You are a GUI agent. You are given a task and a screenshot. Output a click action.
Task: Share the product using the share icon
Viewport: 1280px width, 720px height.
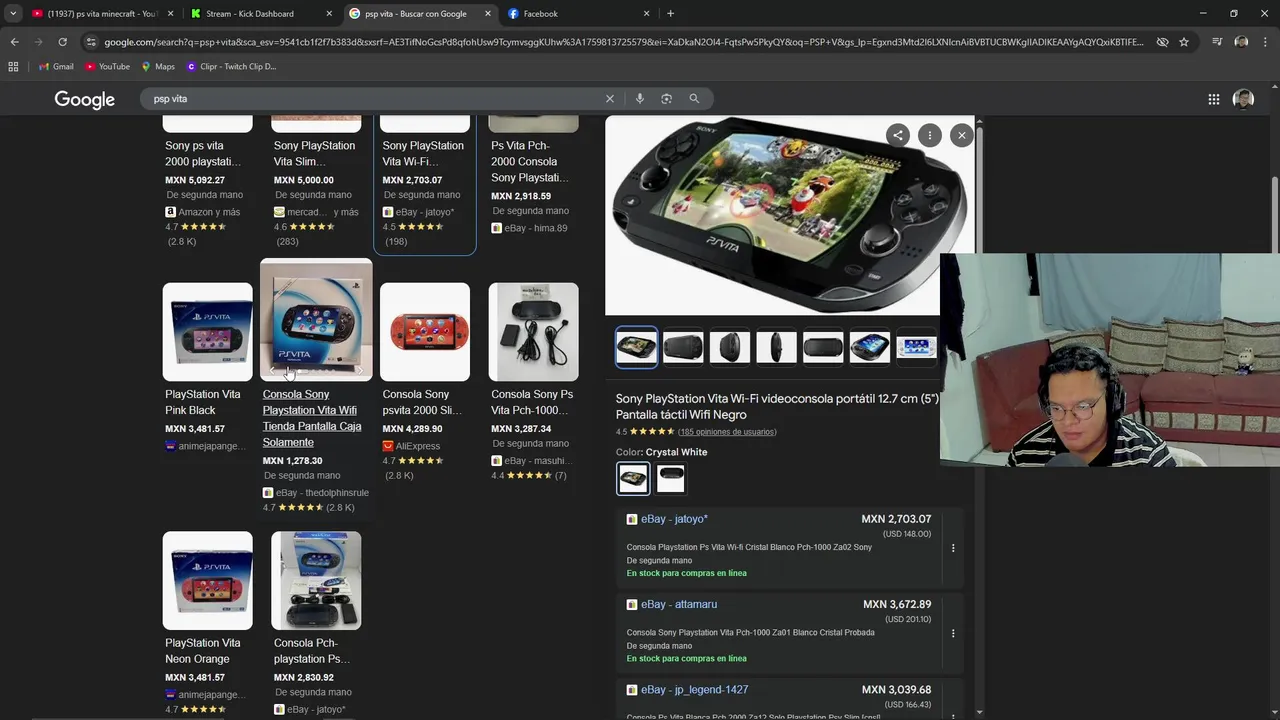coord(897,135)
